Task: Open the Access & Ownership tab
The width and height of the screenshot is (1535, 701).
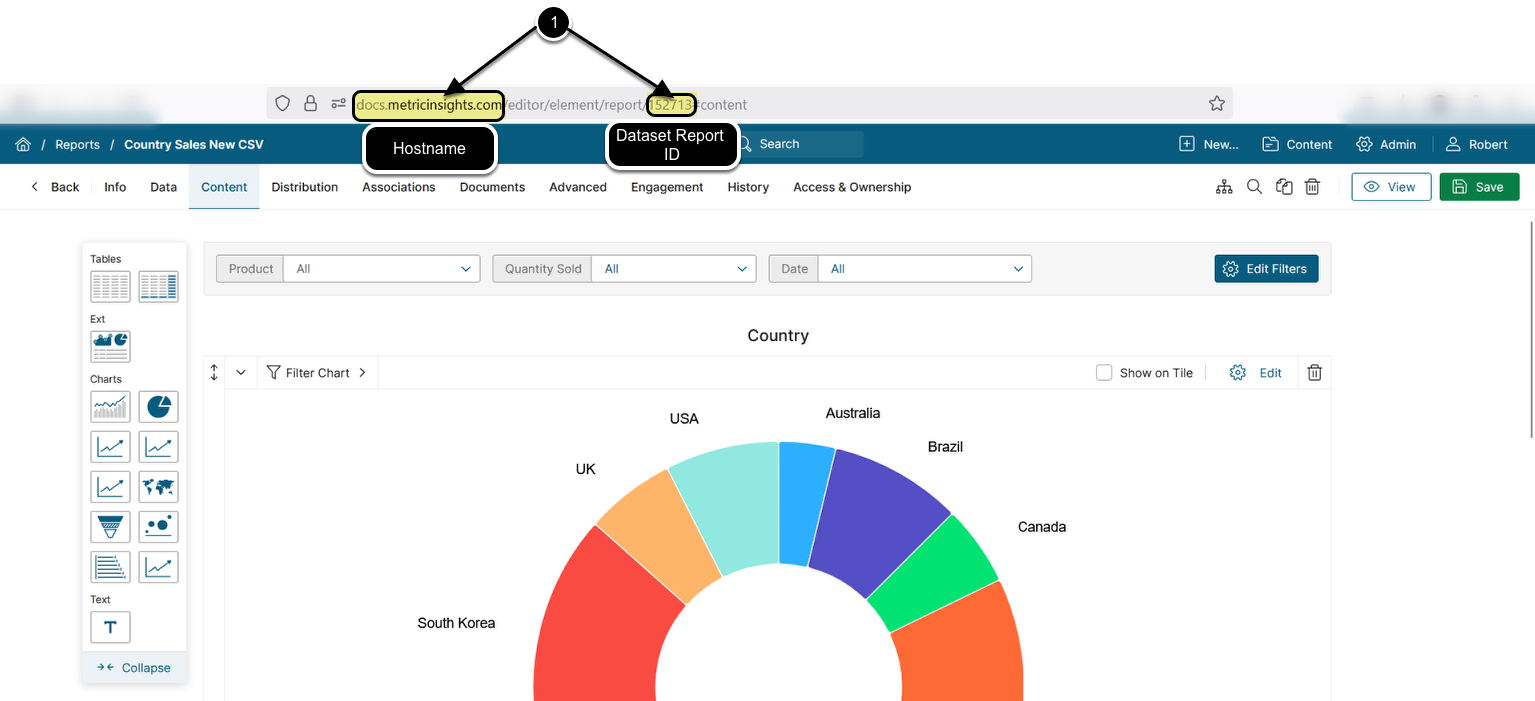Action: (x=851, y=187)
